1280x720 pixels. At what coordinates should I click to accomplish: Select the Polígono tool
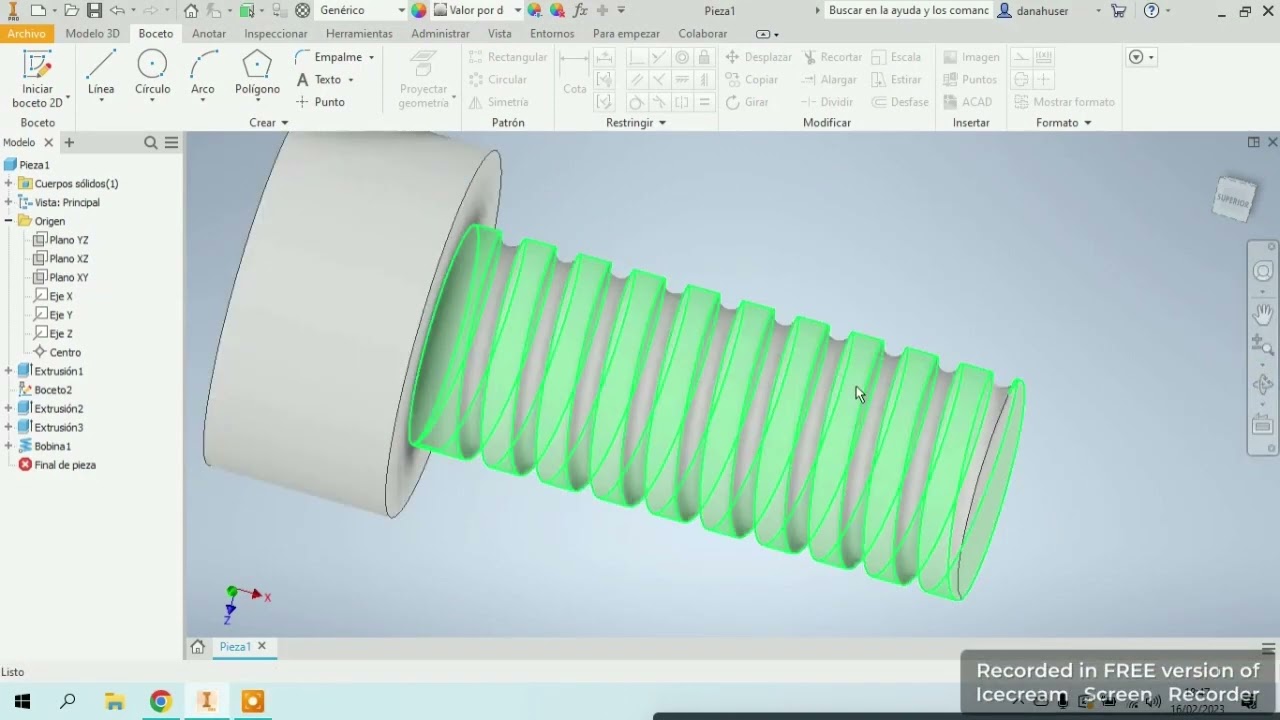(x=257, y=75)
